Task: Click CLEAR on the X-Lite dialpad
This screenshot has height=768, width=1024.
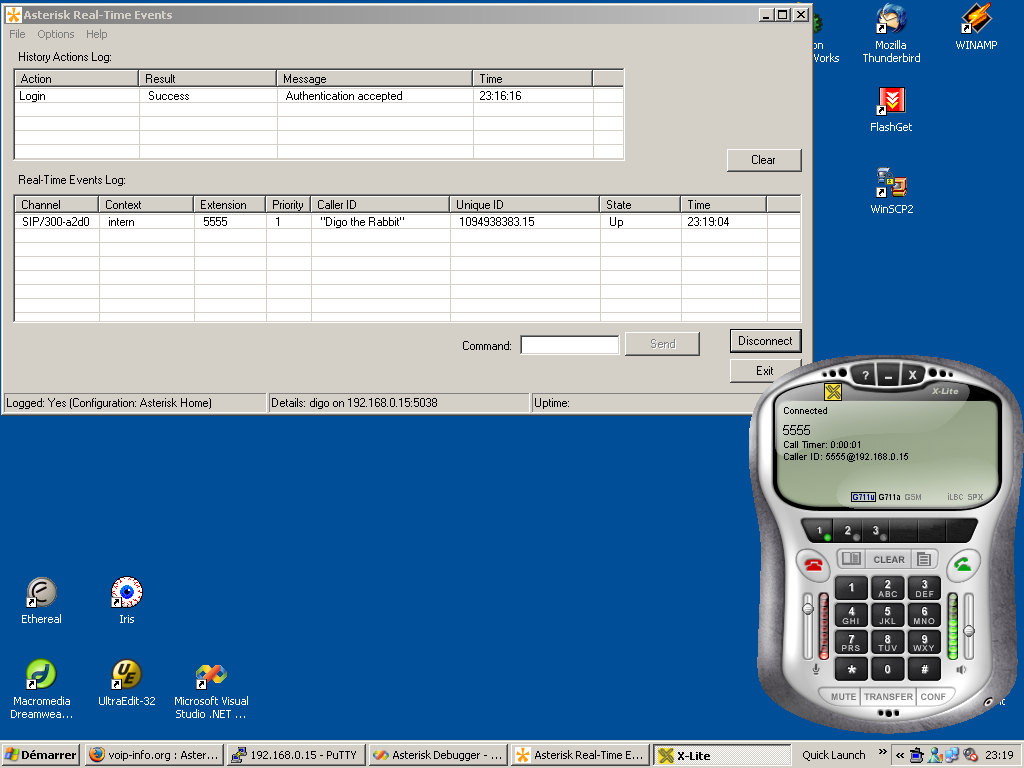Action: click(x=889, y=559)
